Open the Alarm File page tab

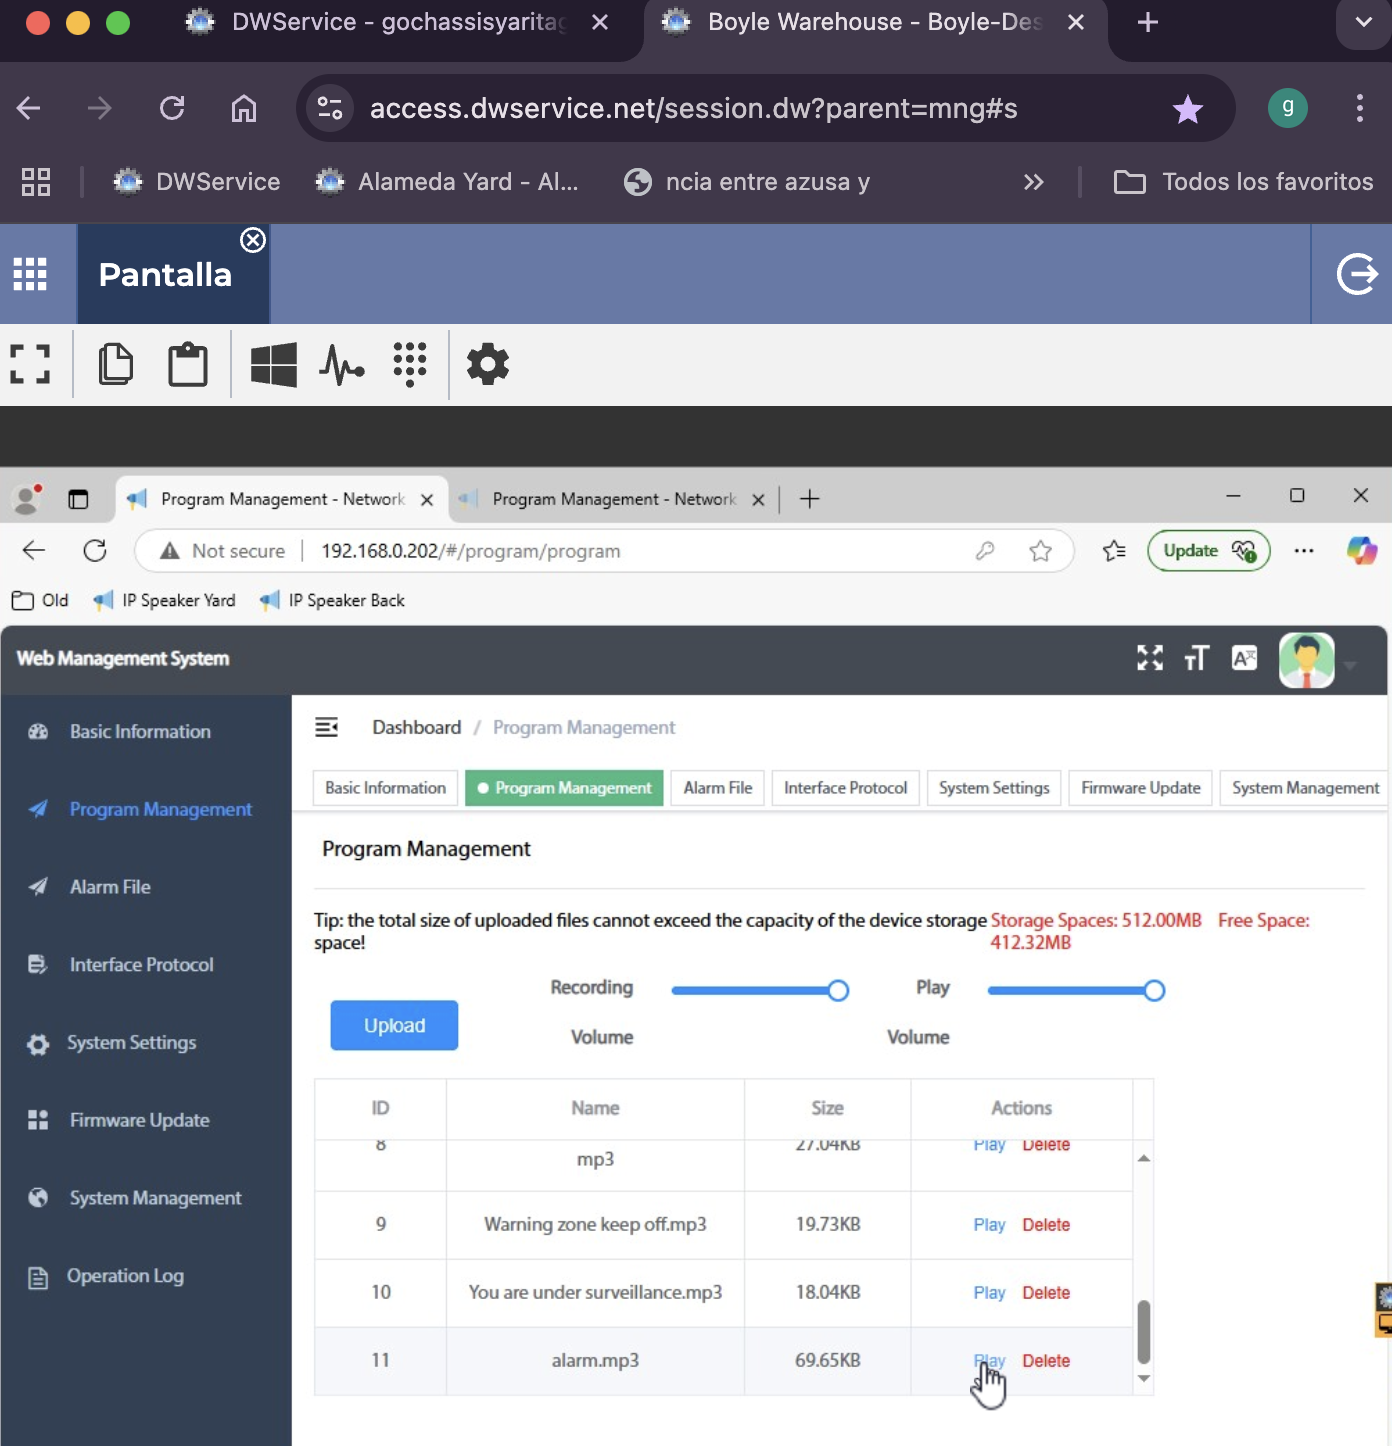coord(718,788)
